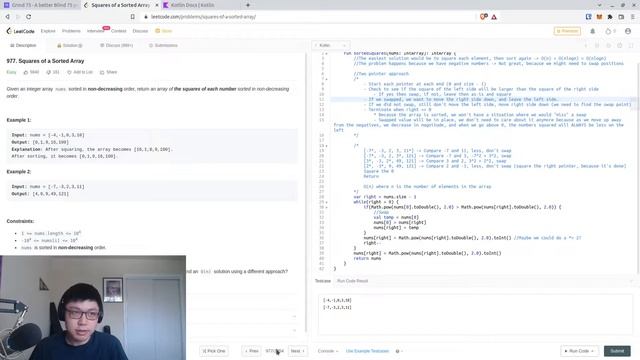The width and height of the screenshot is (640, 360).
Task: Click the return nums line in editor
Action: 367,258
